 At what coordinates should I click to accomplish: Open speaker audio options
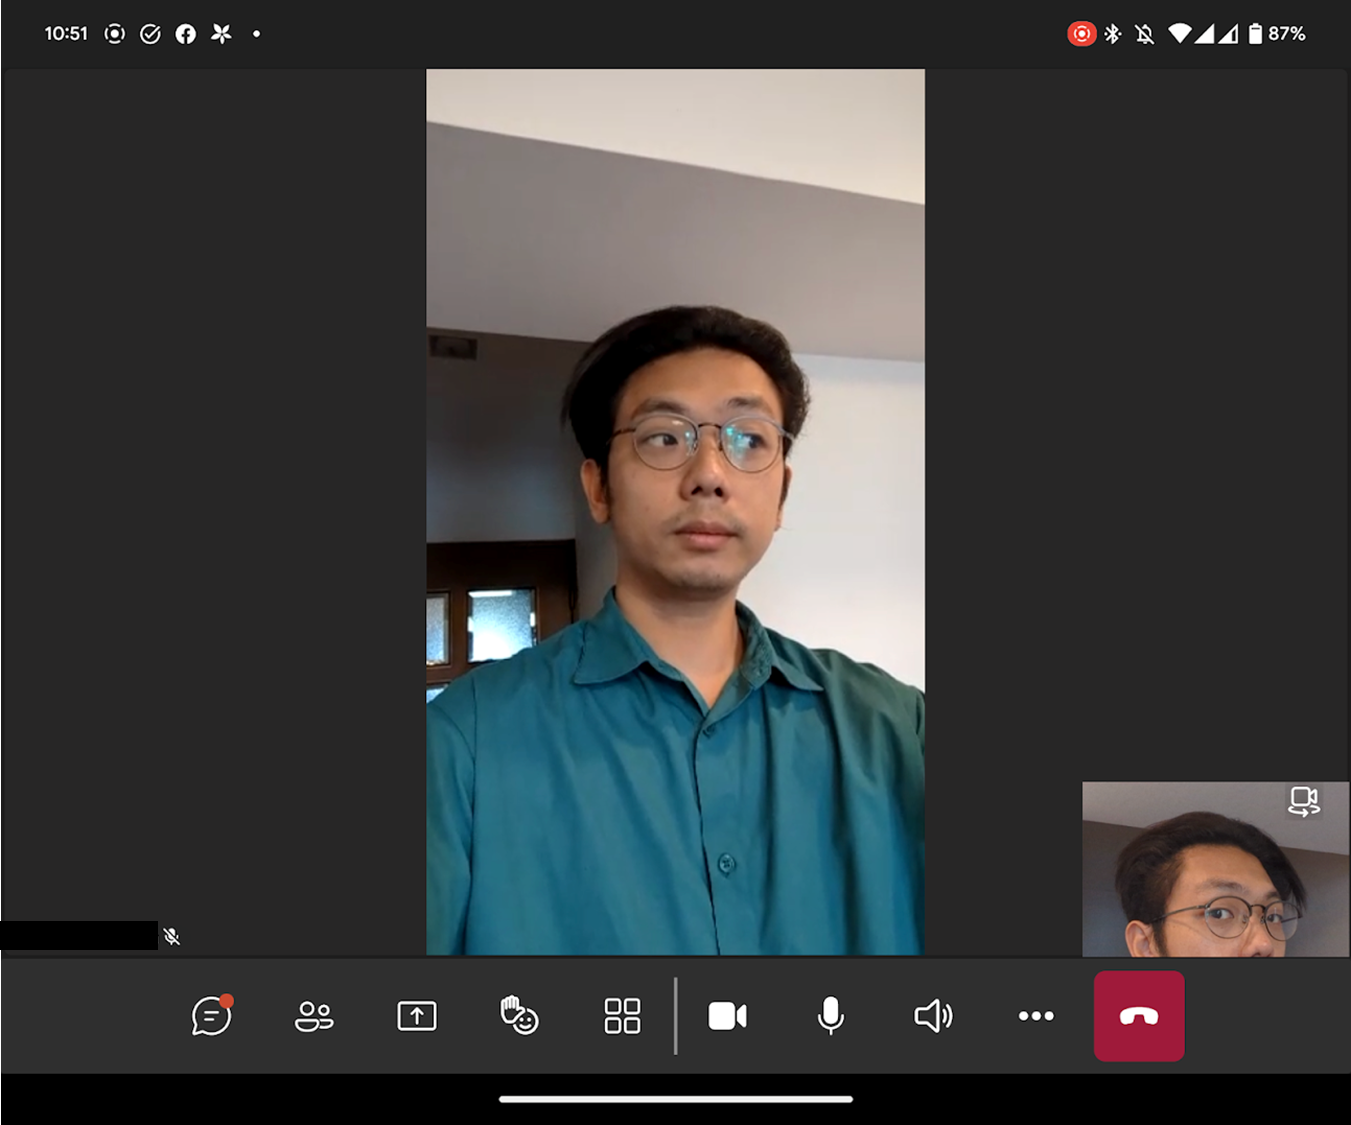coord(934,1016)
